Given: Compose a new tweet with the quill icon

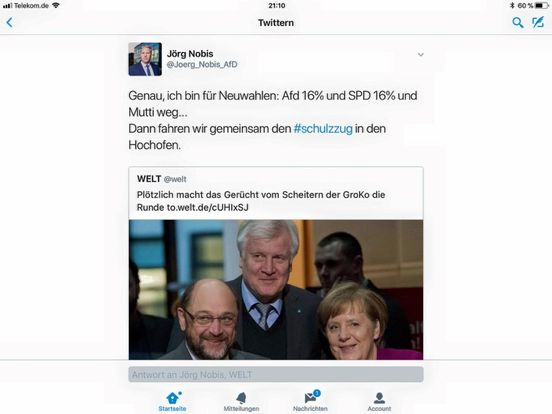Looking at the screenshot, I should [x=538, y=22].
